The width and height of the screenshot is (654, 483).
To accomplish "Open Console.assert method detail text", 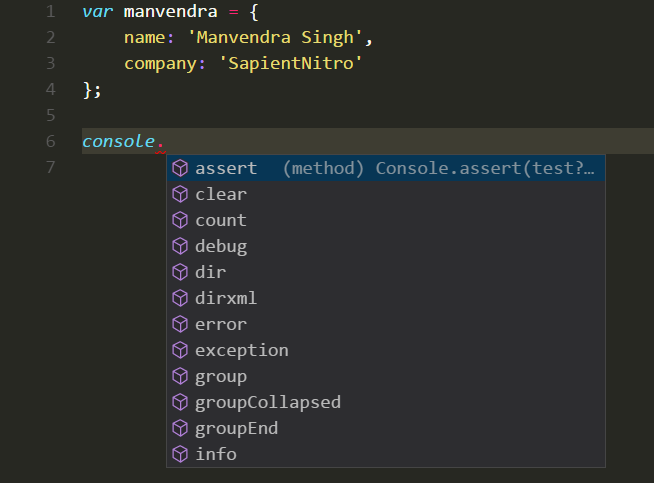I will 438,169.
